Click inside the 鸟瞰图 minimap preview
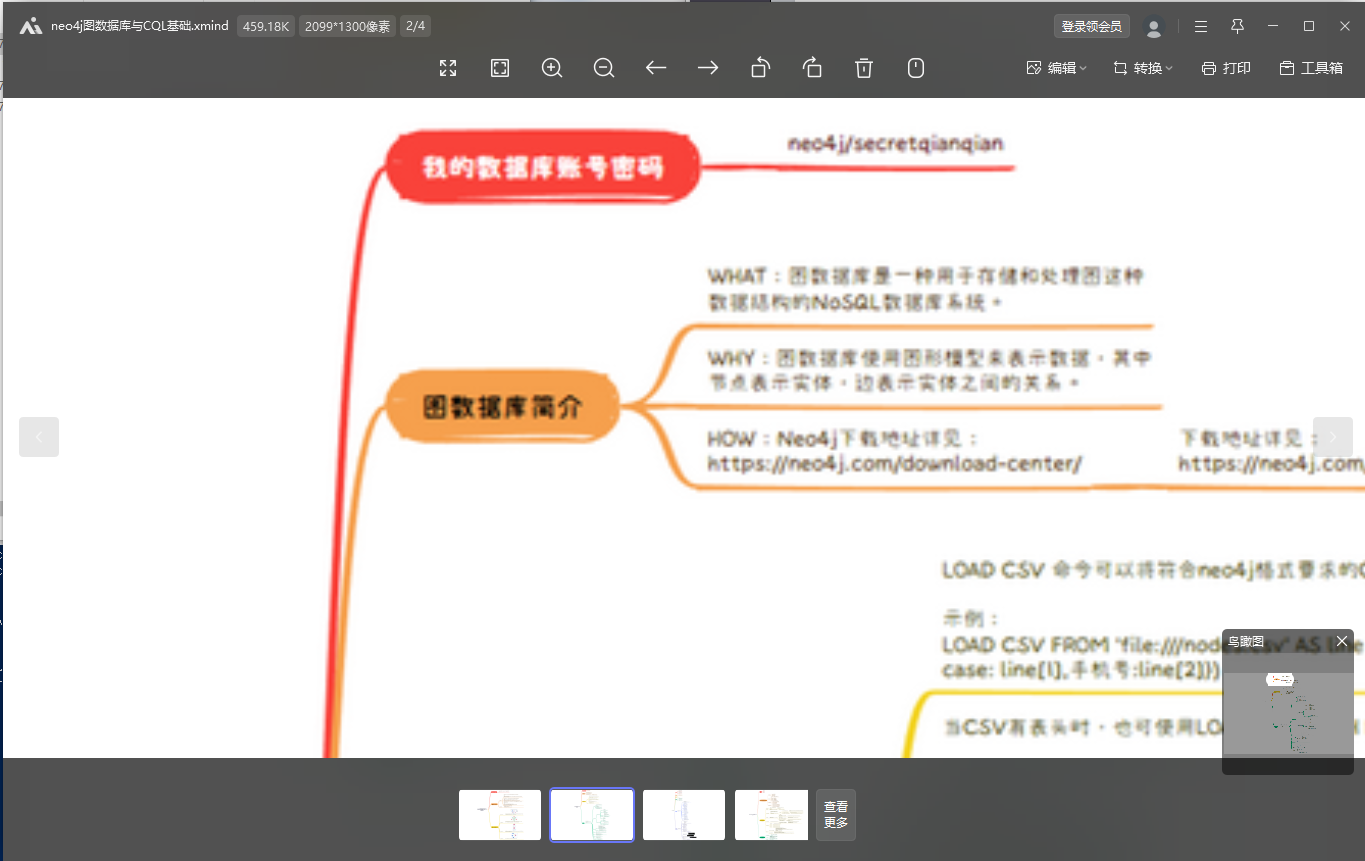 pos(1288,714)
